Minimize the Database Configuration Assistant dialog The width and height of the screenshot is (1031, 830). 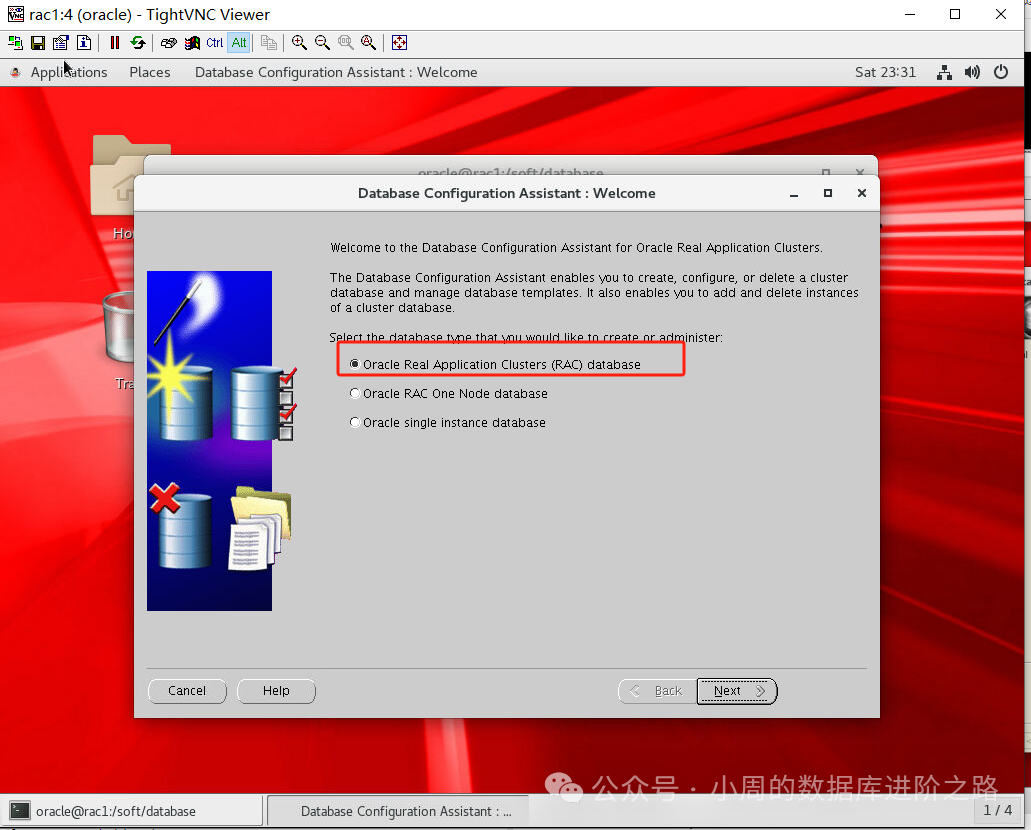tap(794, 193)
